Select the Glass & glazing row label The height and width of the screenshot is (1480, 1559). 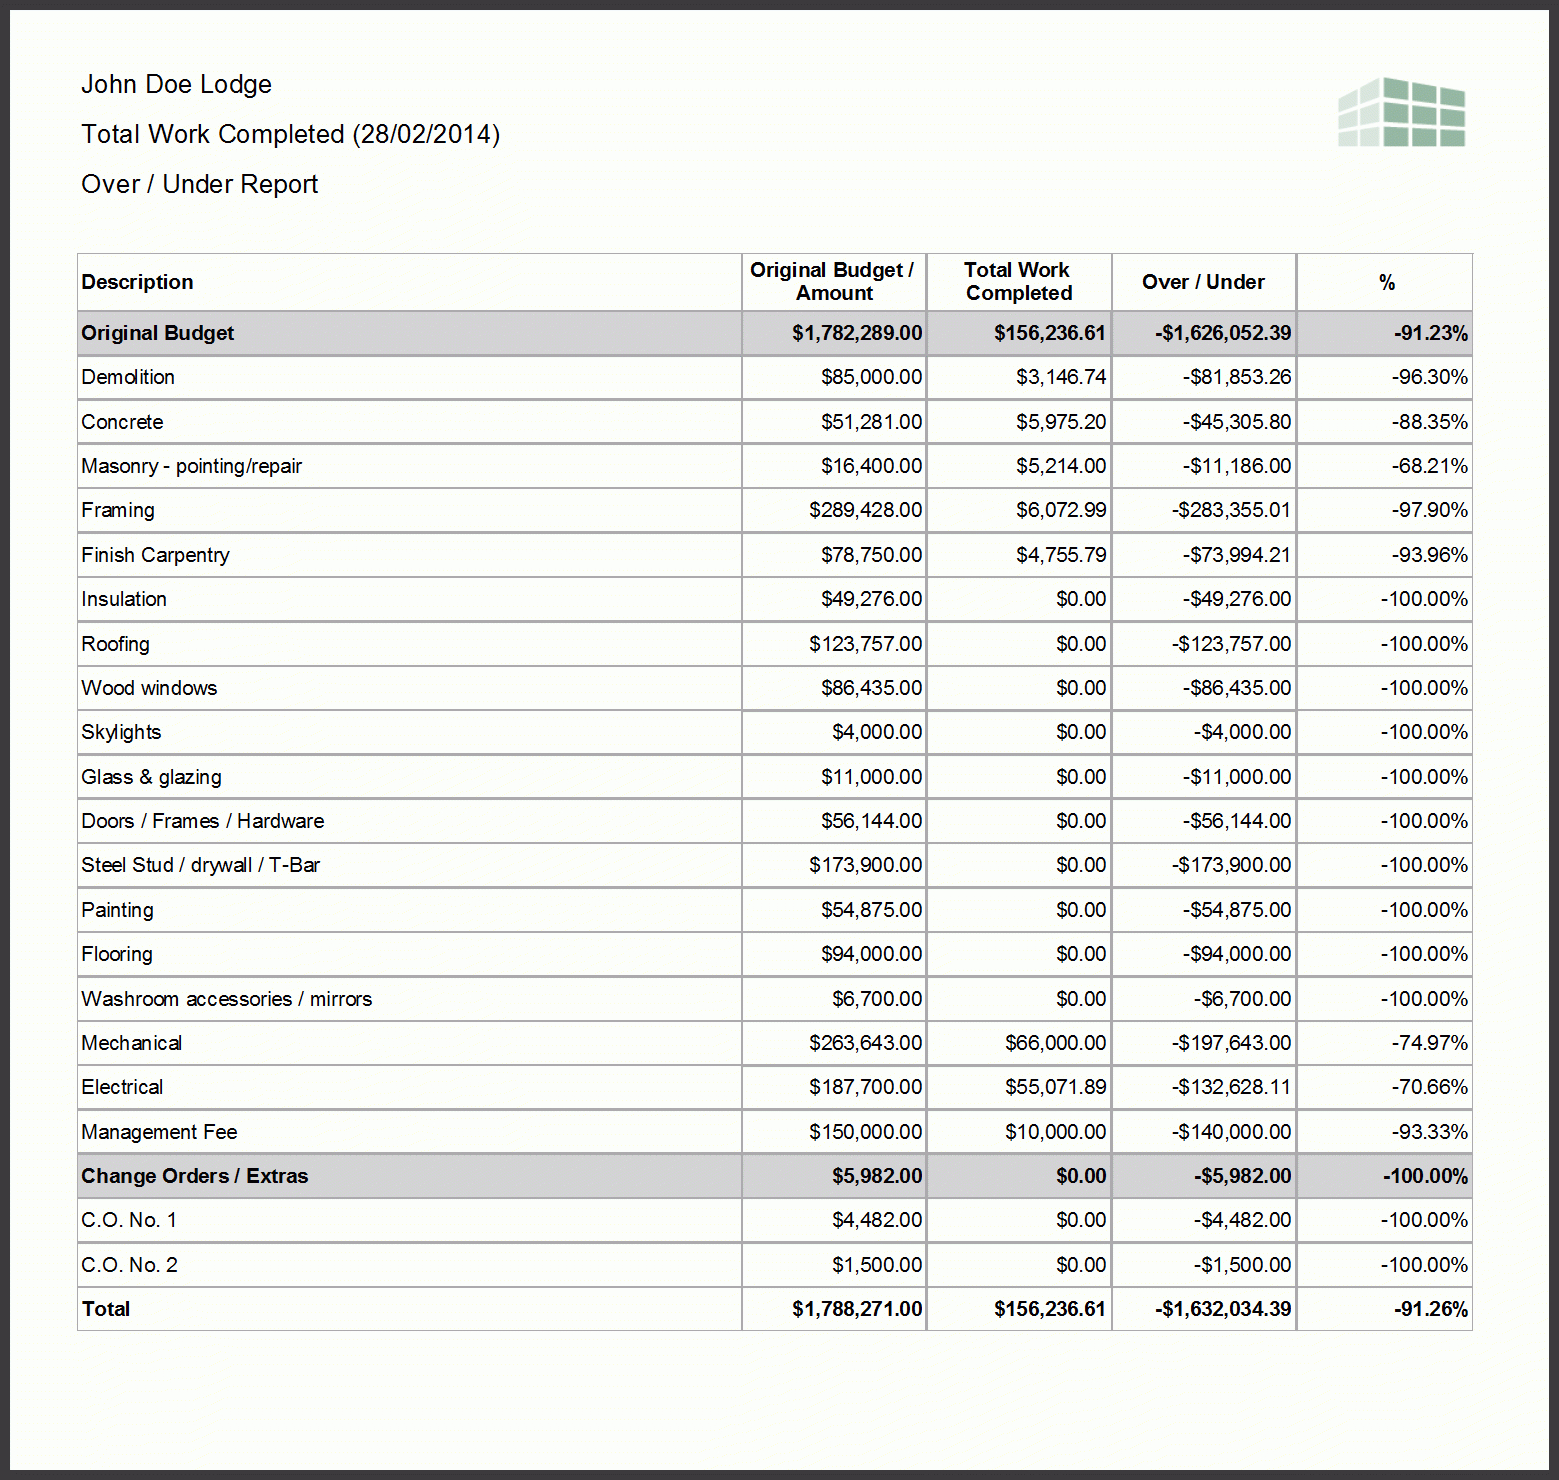(x=151, y=777)
